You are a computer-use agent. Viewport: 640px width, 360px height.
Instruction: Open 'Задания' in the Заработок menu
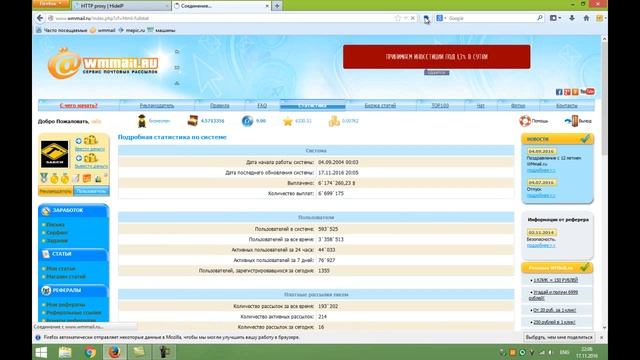click(x=57, y=241)
